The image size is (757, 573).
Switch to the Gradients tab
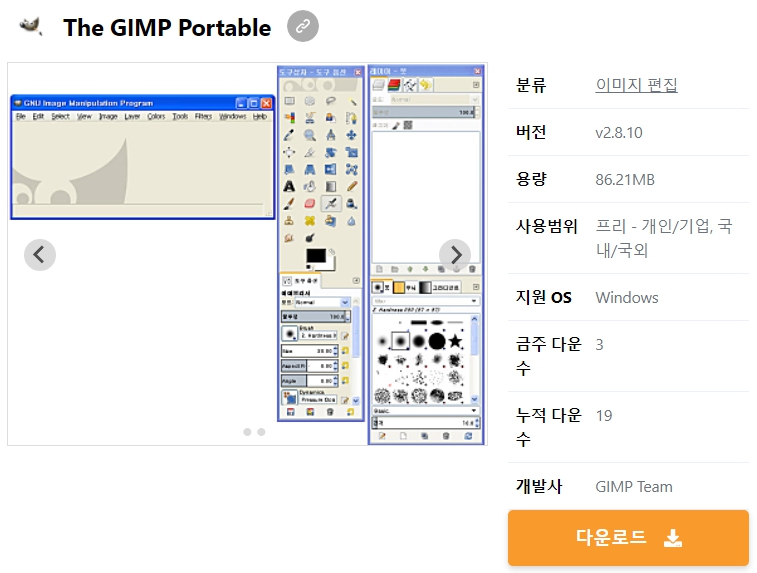click(440, 287)
